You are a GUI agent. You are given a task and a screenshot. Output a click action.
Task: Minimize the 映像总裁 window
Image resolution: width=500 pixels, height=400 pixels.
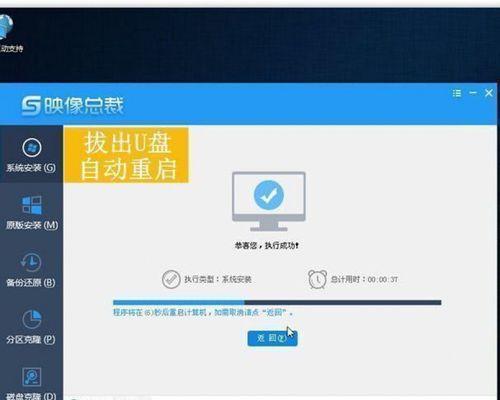coord(473,93)
